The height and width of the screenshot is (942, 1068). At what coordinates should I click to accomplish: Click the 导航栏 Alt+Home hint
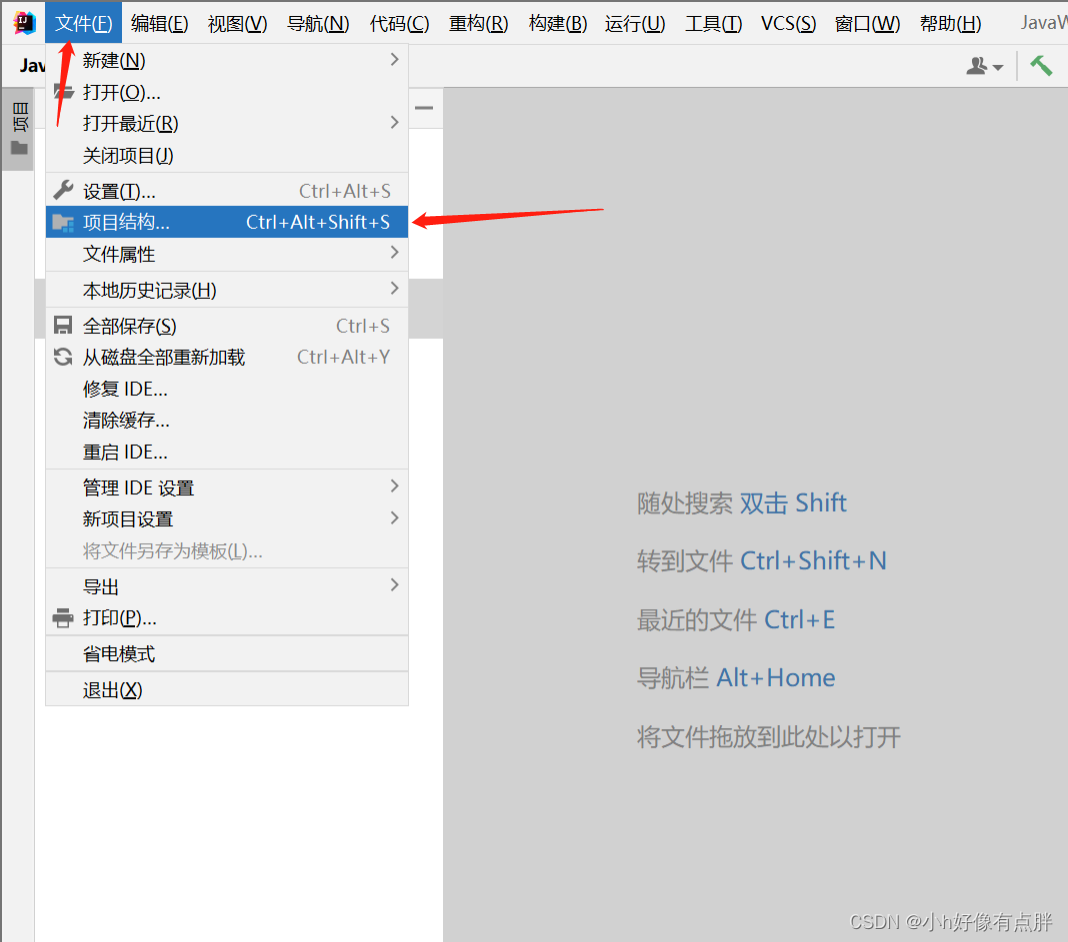(736, 678)
